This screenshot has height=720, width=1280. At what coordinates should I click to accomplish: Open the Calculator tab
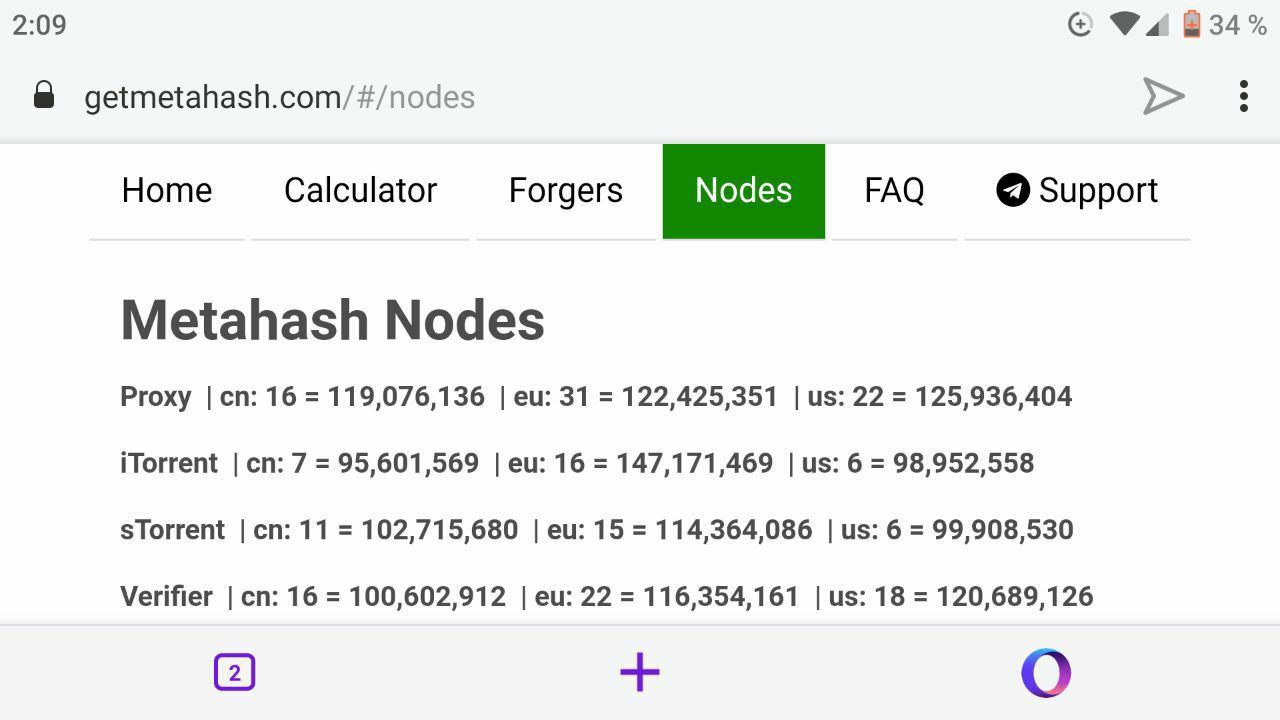360,190
